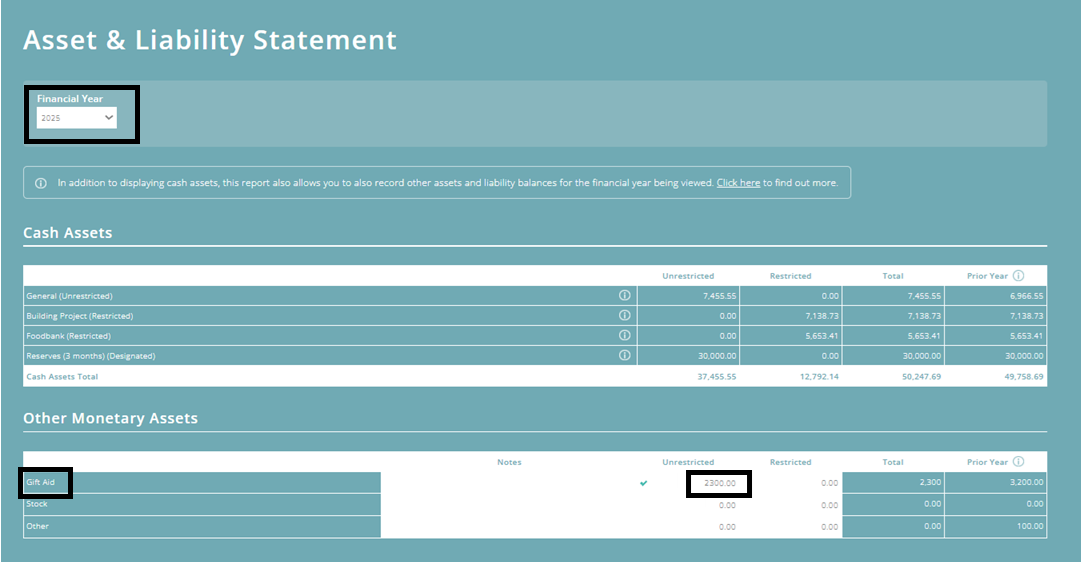Viewport: 1081px width, 562px height.
Task: Click Other prior year value 100.00
Action: [x=1030, y=526]
